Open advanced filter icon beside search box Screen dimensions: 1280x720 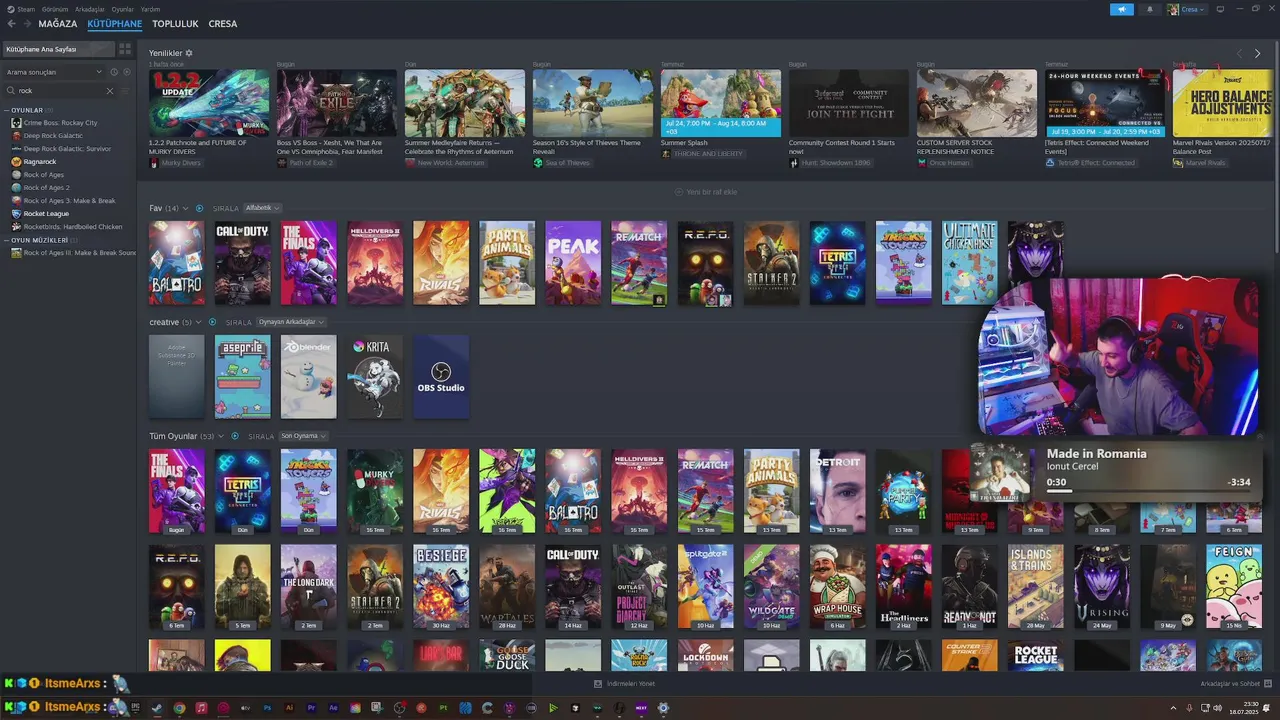[x=125, y=91]
